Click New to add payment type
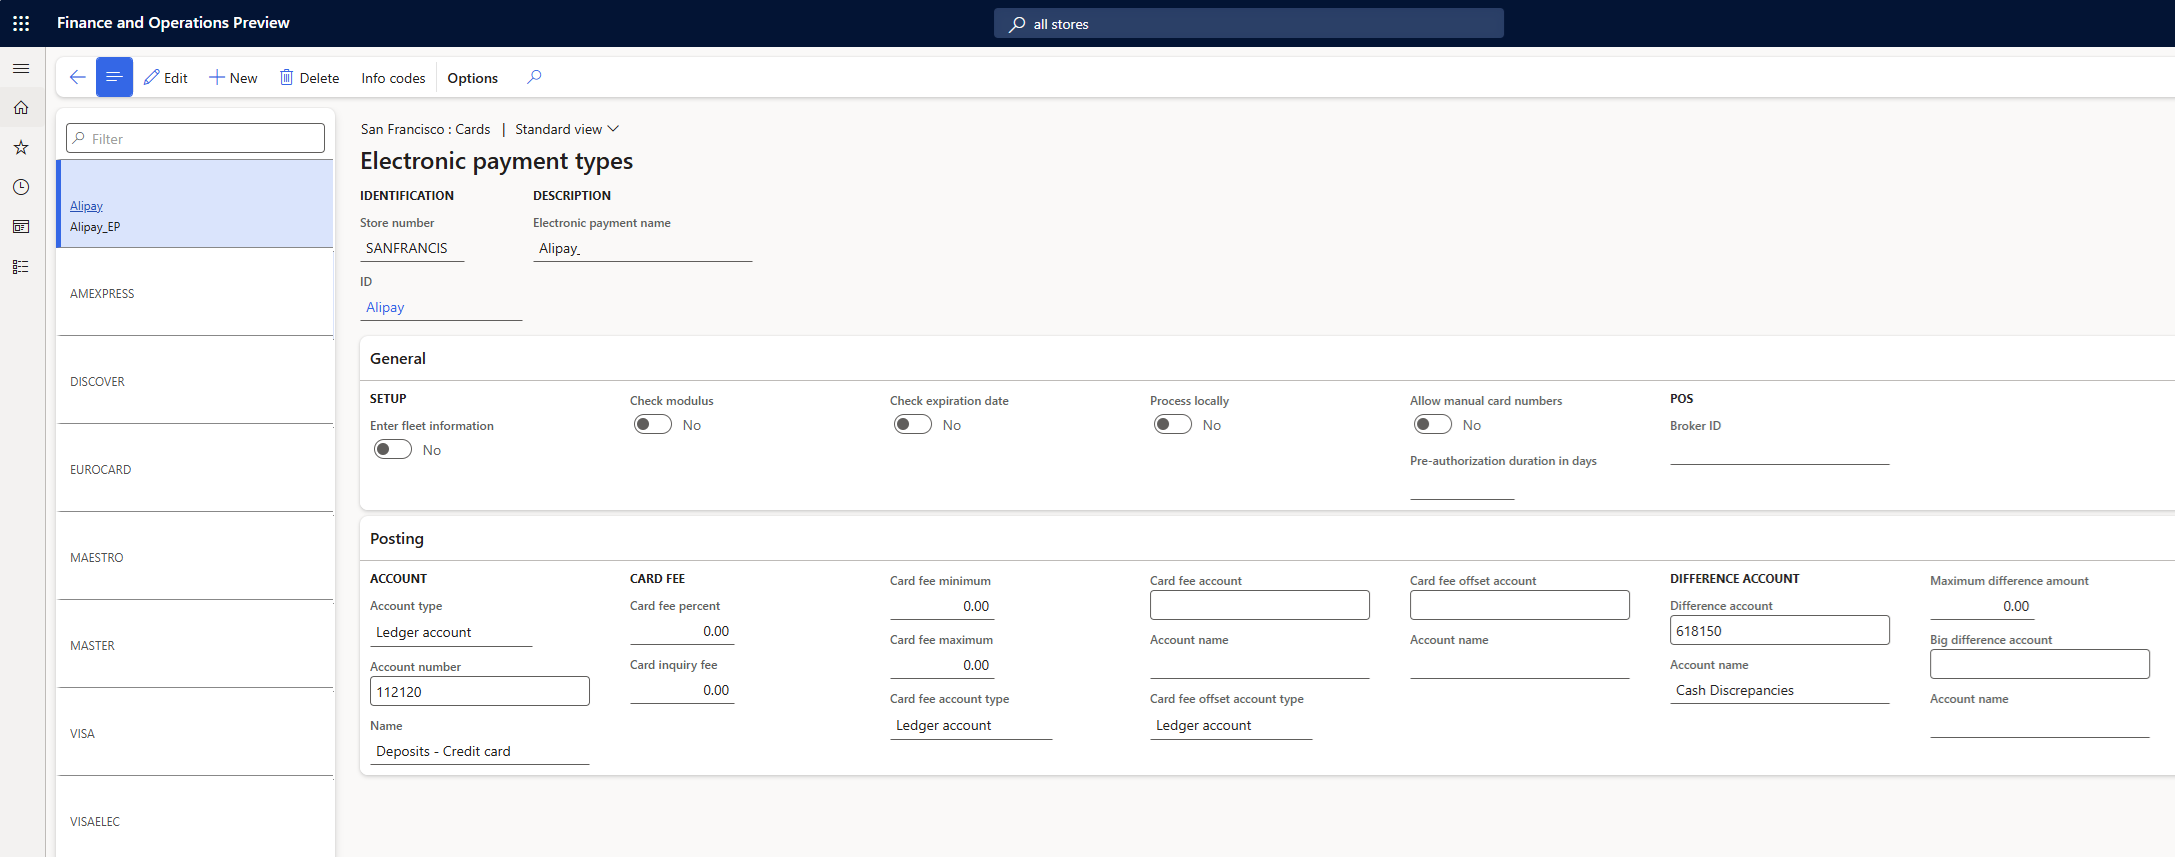Image resolution: width=2175 pixels, height=857 pixels. (233, 78)
